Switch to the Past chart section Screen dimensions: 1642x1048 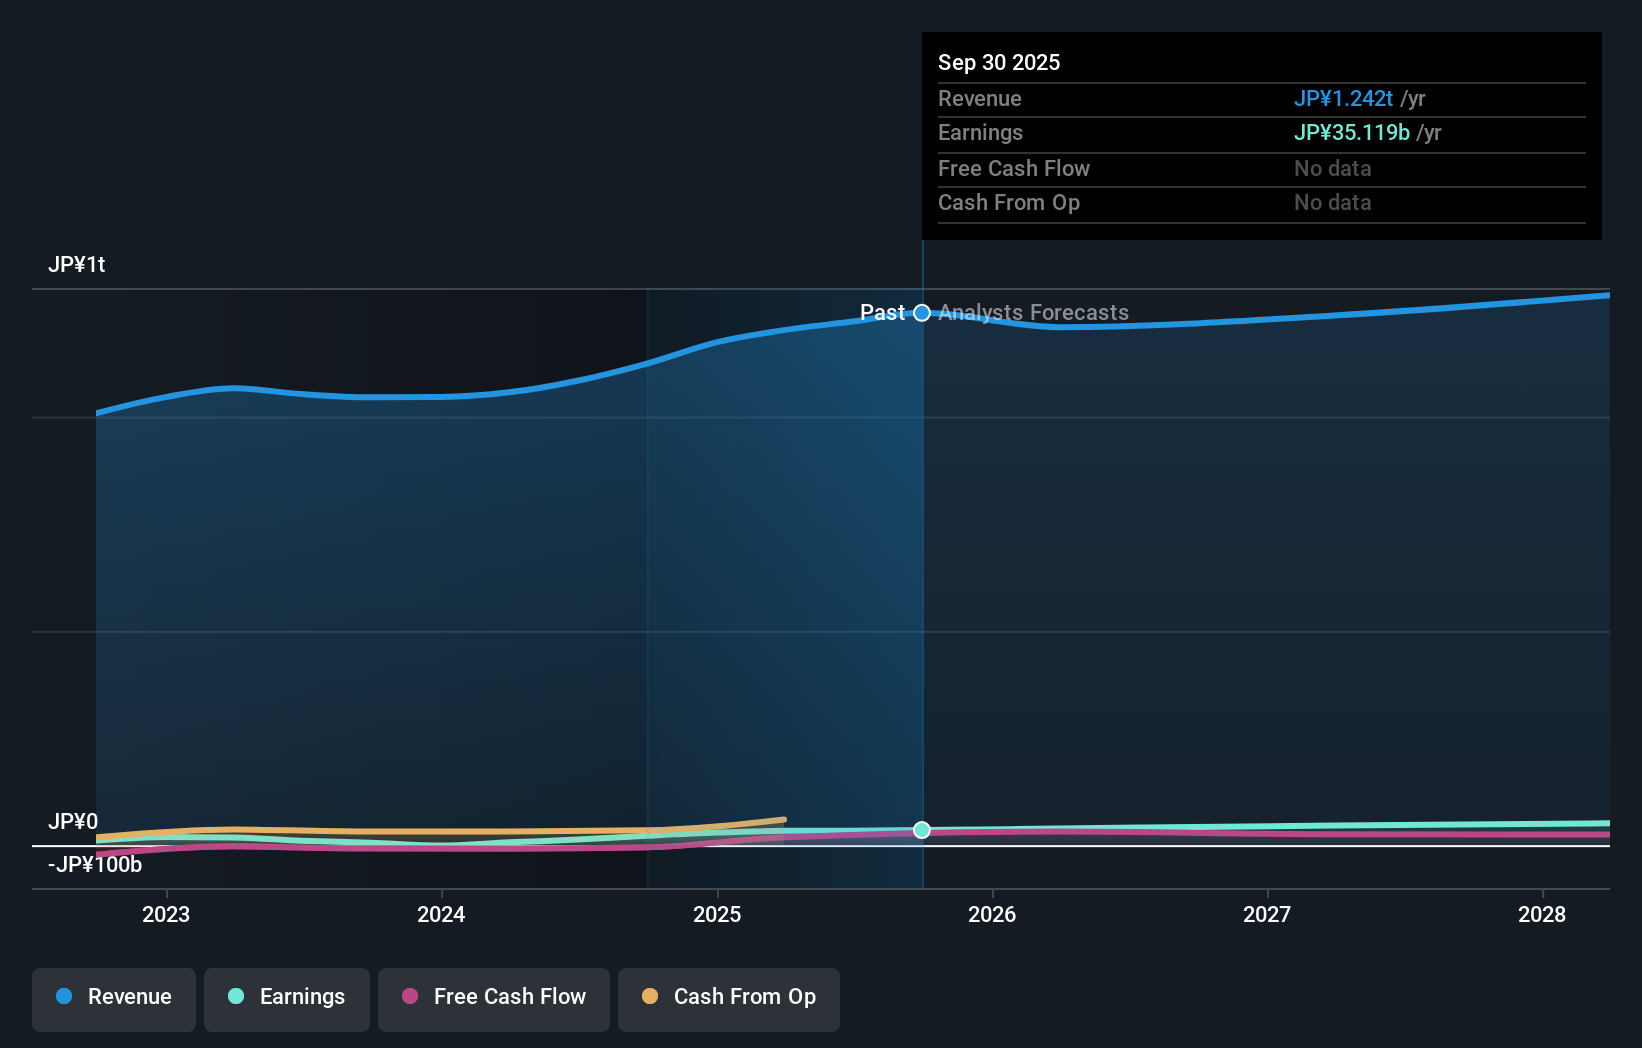[x=884, y=312]
